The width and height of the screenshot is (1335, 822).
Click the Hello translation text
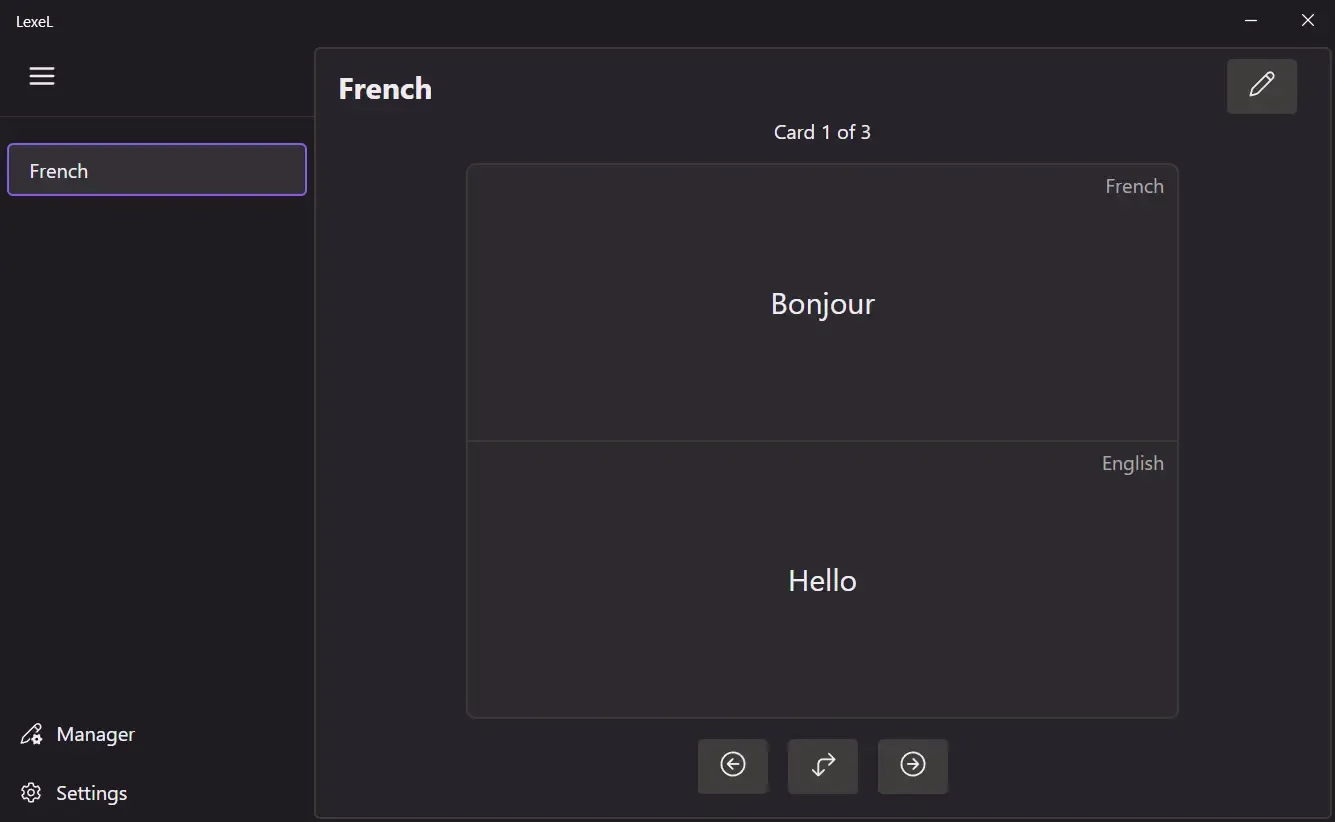pyautogui.click(x=822, y=581)
